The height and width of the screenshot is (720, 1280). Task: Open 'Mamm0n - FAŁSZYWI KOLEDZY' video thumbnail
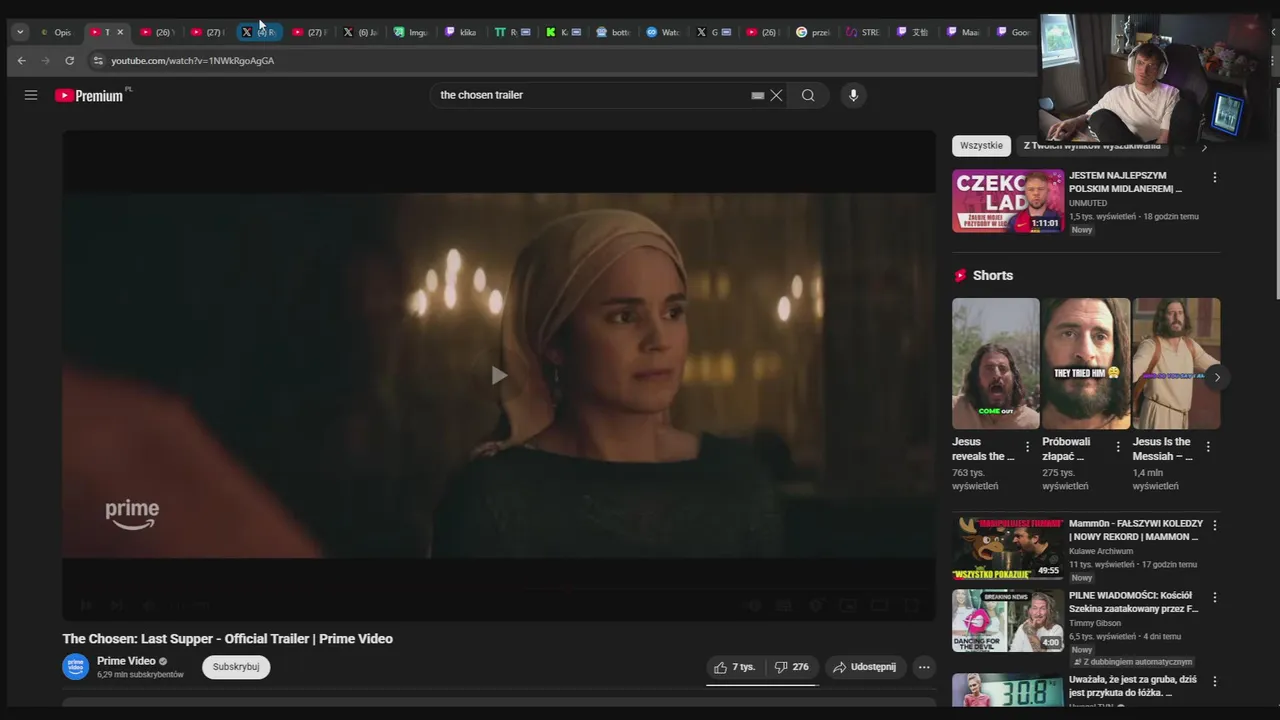click(1008, 549)
